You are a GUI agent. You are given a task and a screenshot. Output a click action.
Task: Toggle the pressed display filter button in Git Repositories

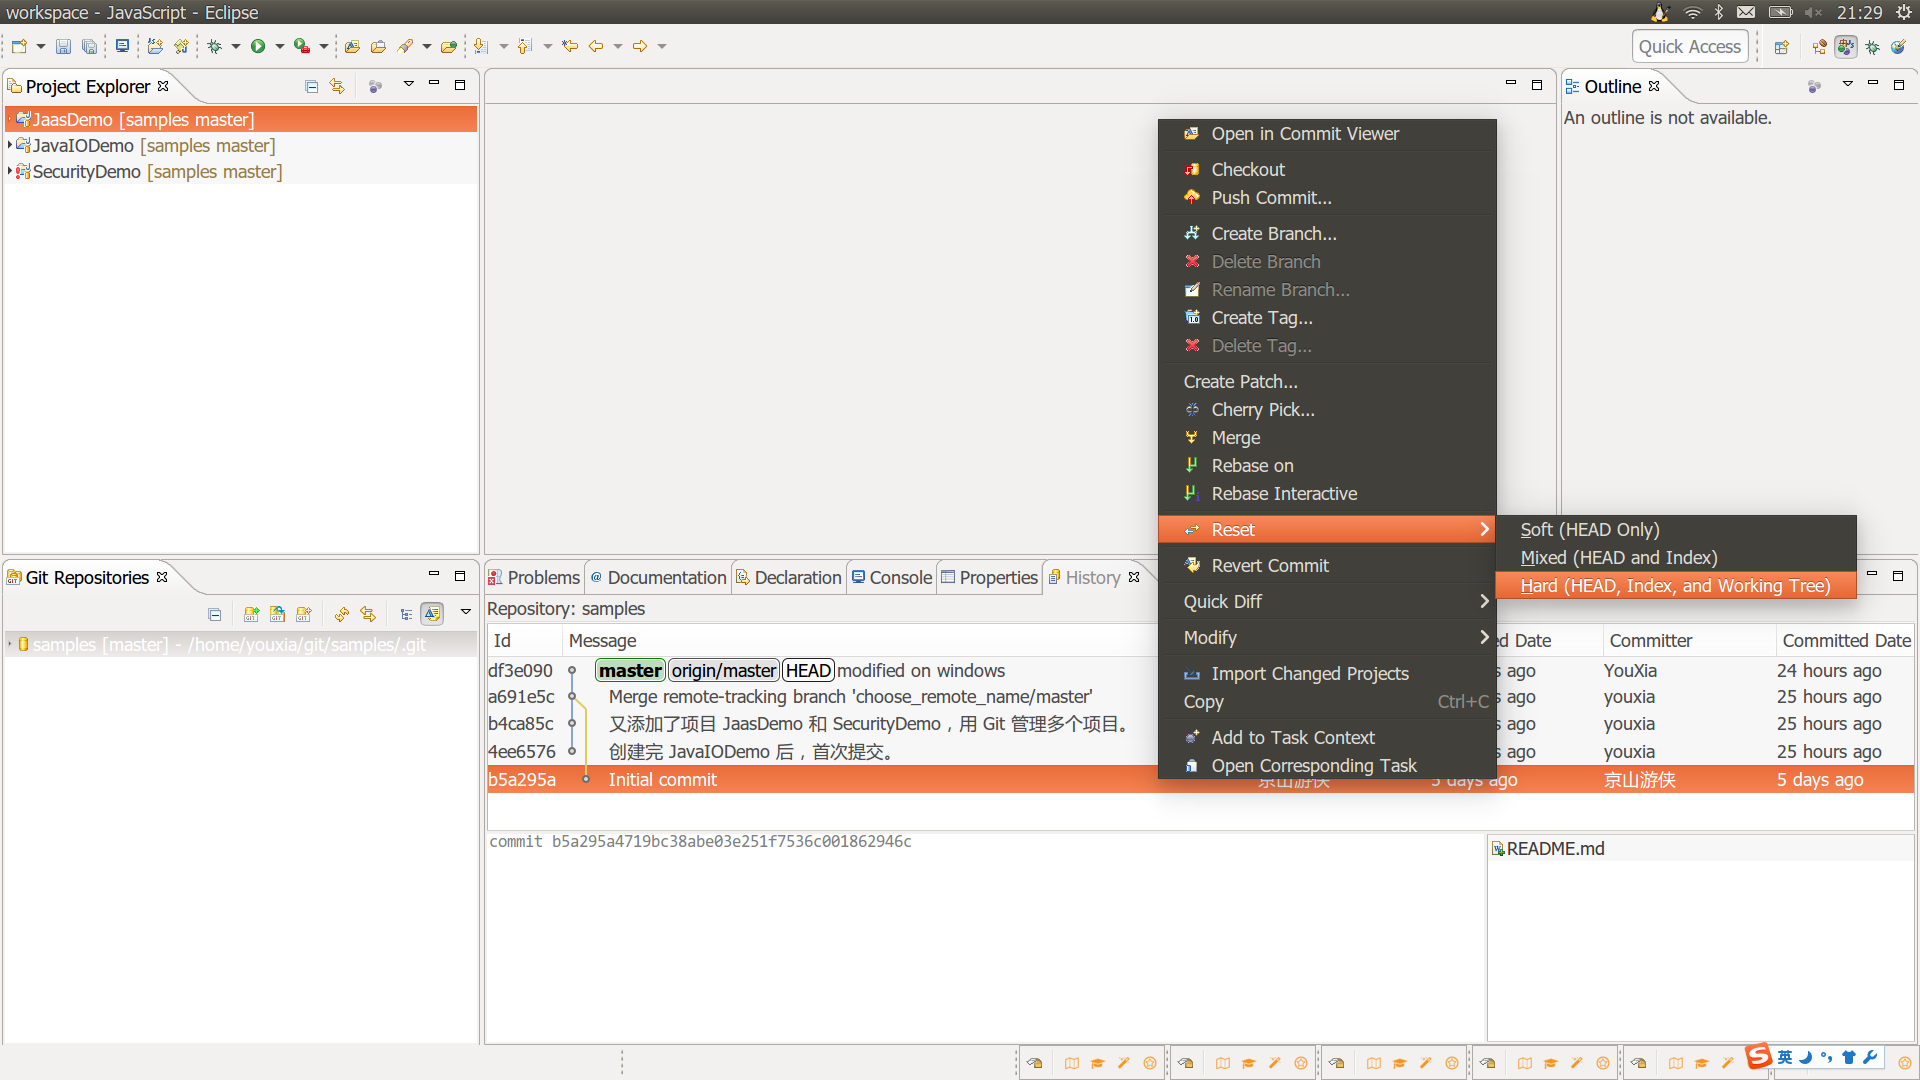pyautogui.click(x=432, y=614)
